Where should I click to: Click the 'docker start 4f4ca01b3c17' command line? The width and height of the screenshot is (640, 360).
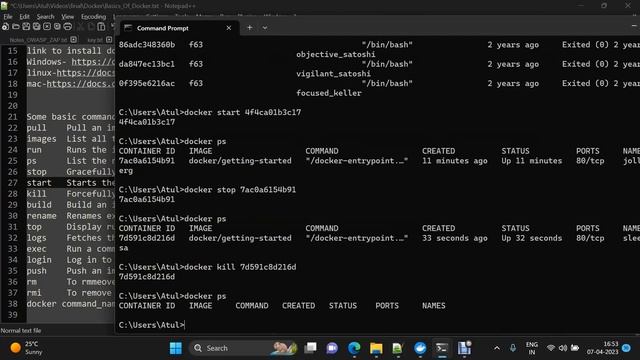click(210, 112)
